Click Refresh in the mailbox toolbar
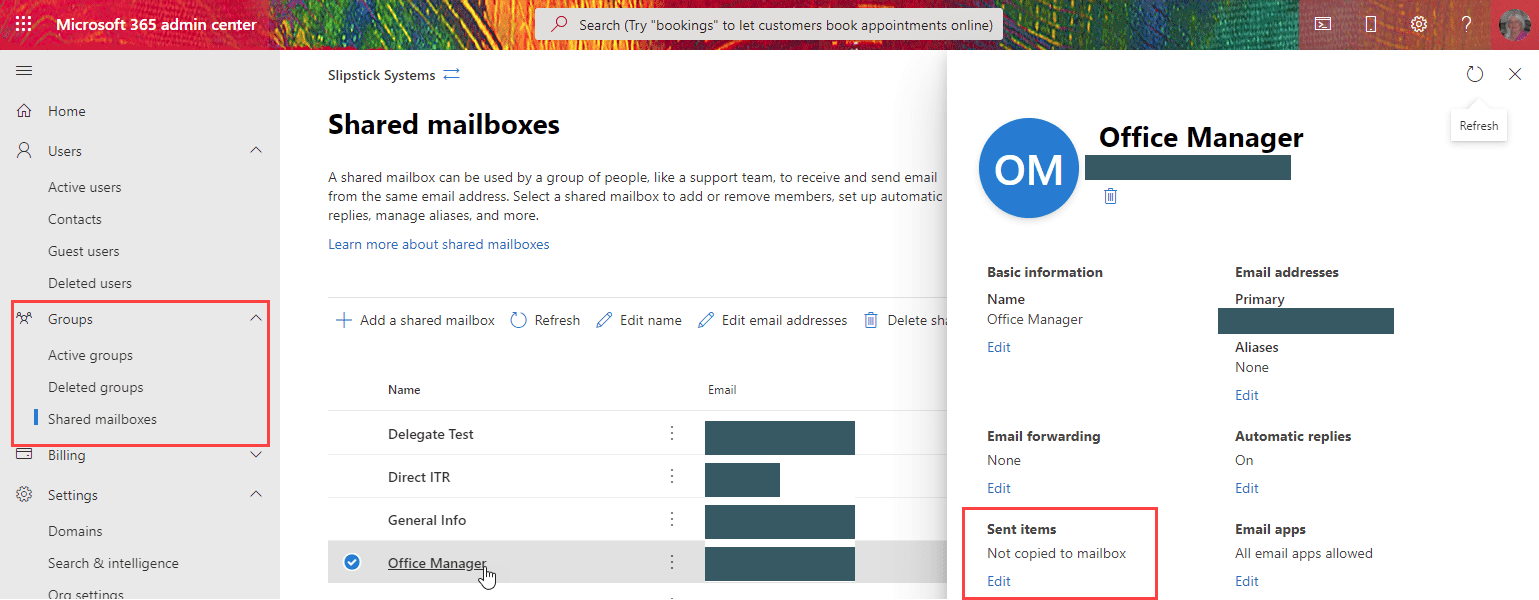1539x600 pixels. [545, 320]
